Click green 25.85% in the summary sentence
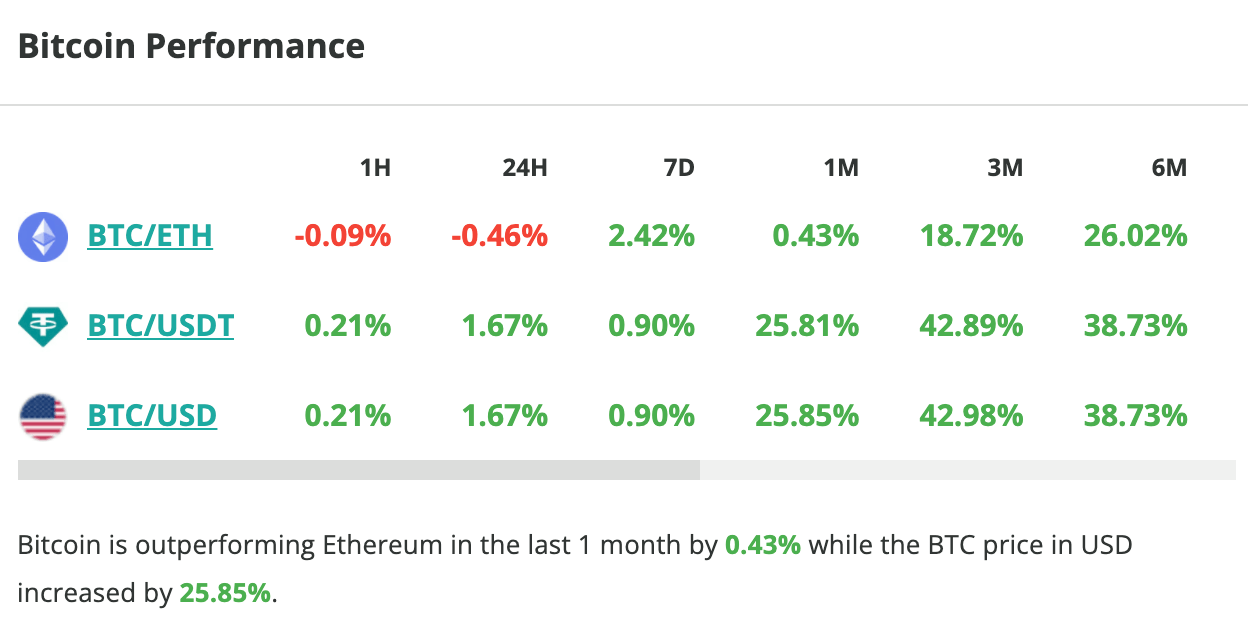 pos(225,593)
